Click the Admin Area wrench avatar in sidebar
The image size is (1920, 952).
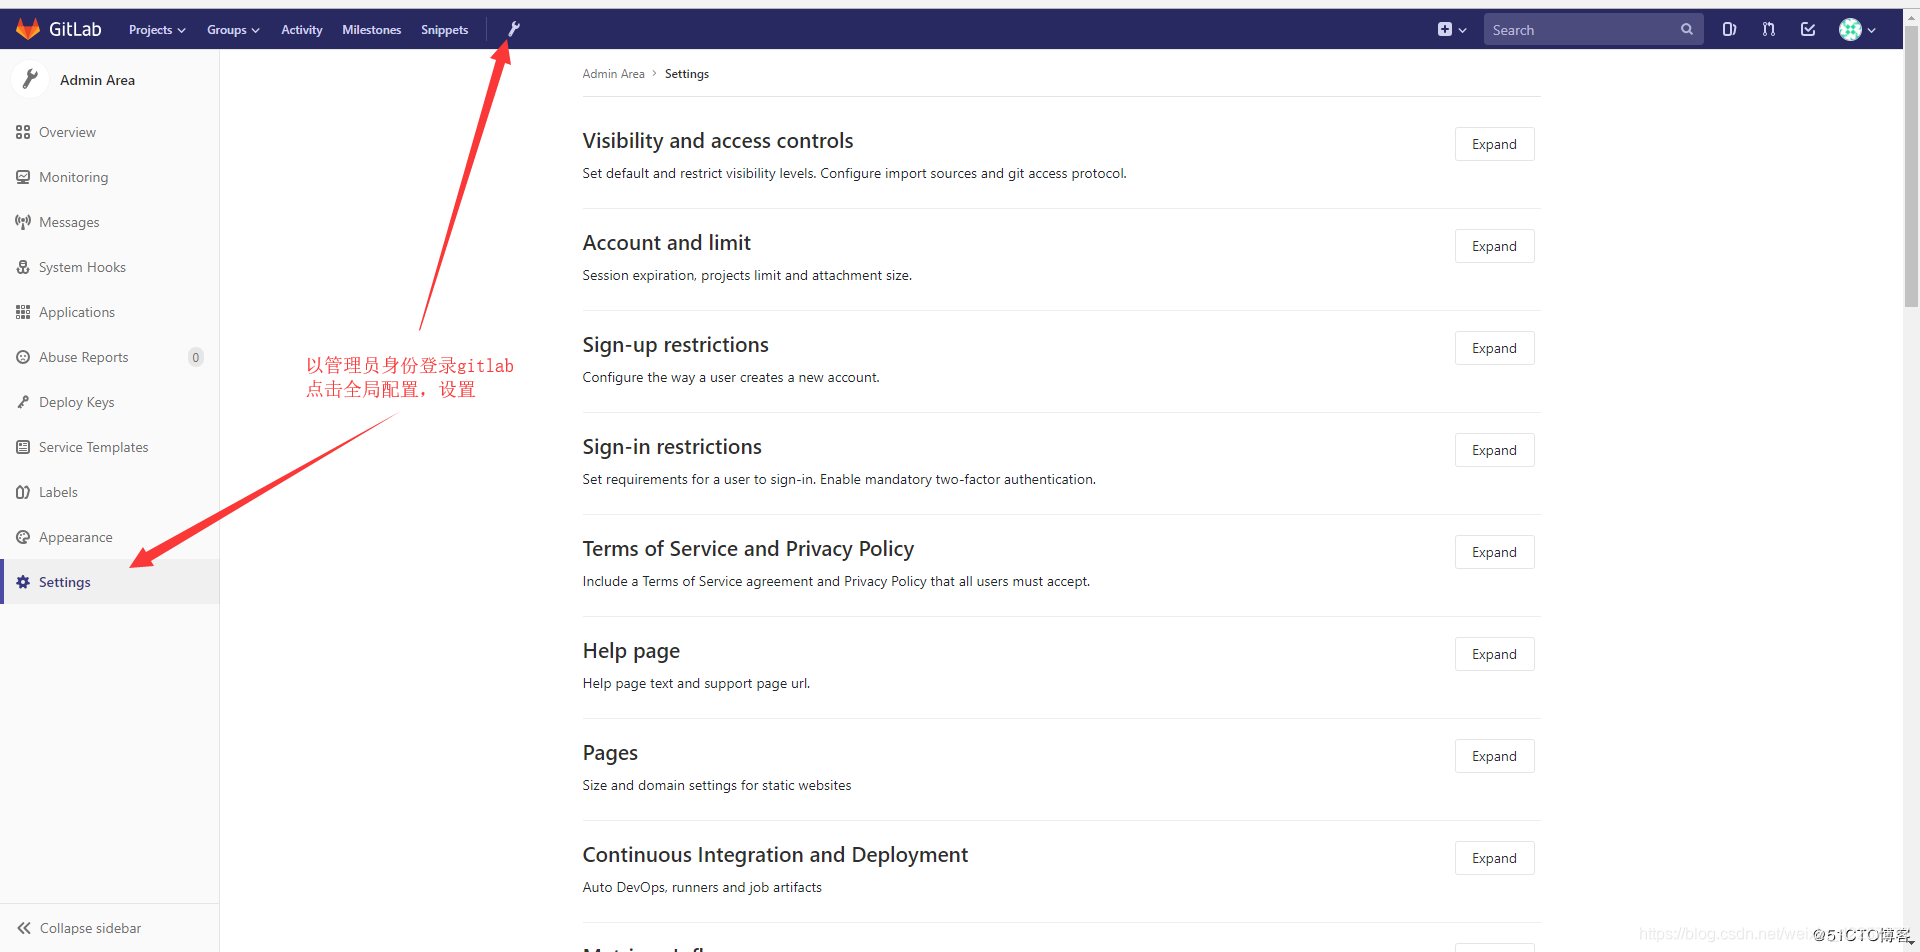tap(30, 79)
